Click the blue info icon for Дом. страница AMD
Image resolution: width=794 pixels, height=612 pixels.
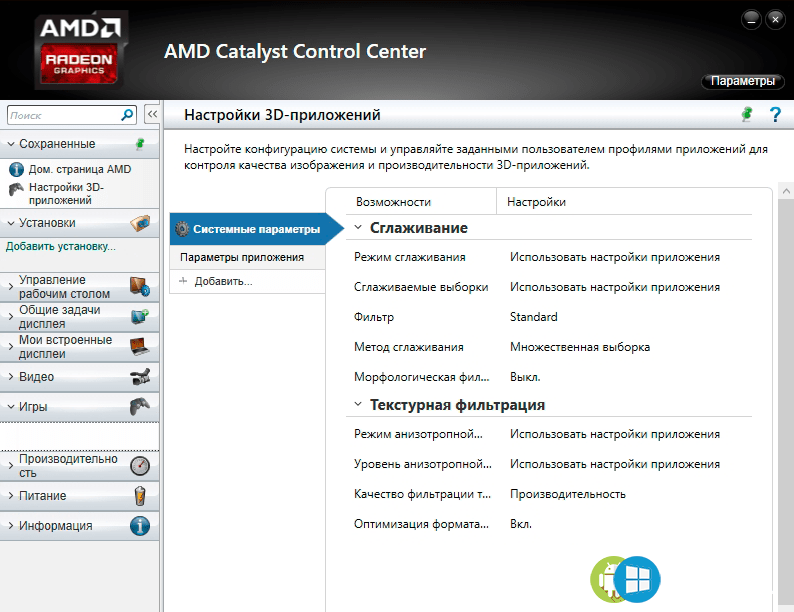pos(16,169)
